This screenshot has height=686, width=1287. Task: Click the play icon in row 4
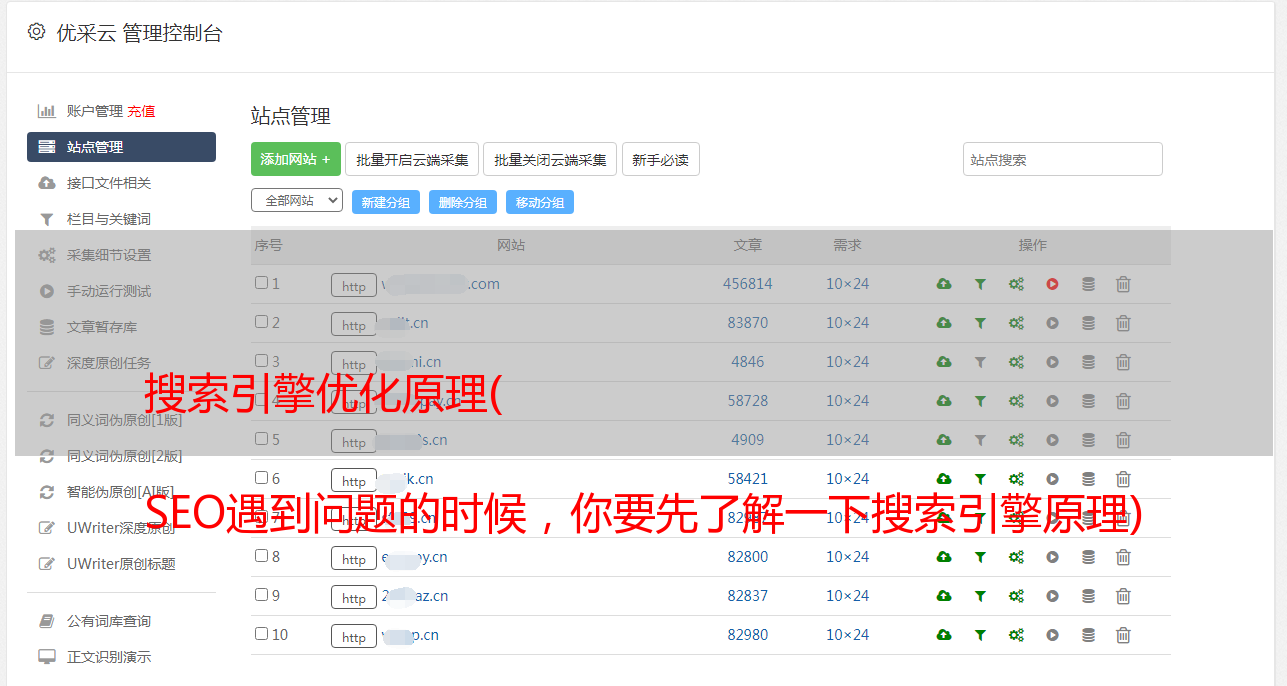(x=1052, y=401)
